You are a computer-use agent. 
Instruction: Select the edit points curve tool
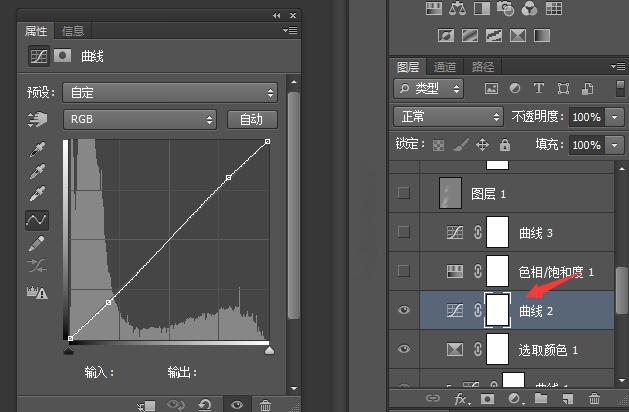[37, 220]
